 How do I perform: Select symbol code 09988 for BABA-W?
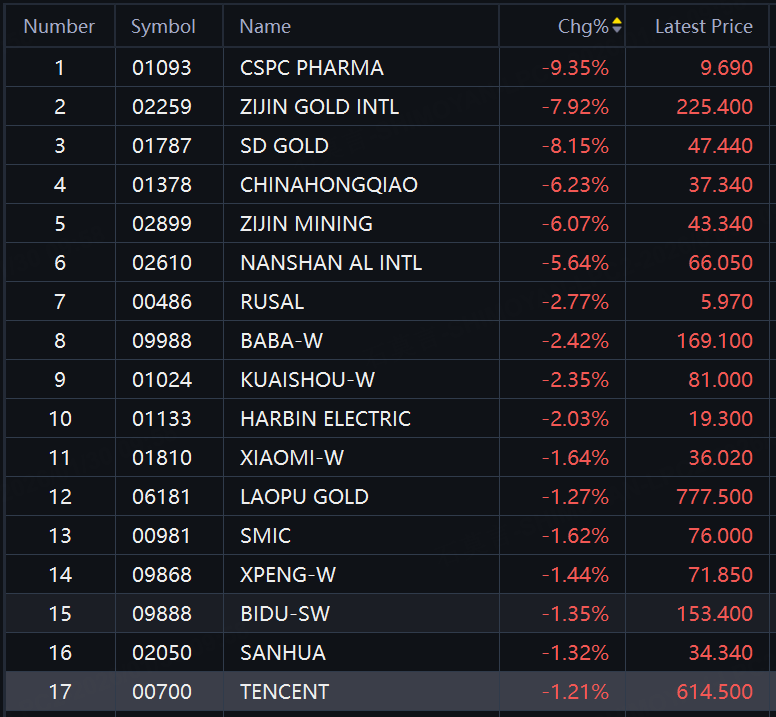click(x=161, y=341)
